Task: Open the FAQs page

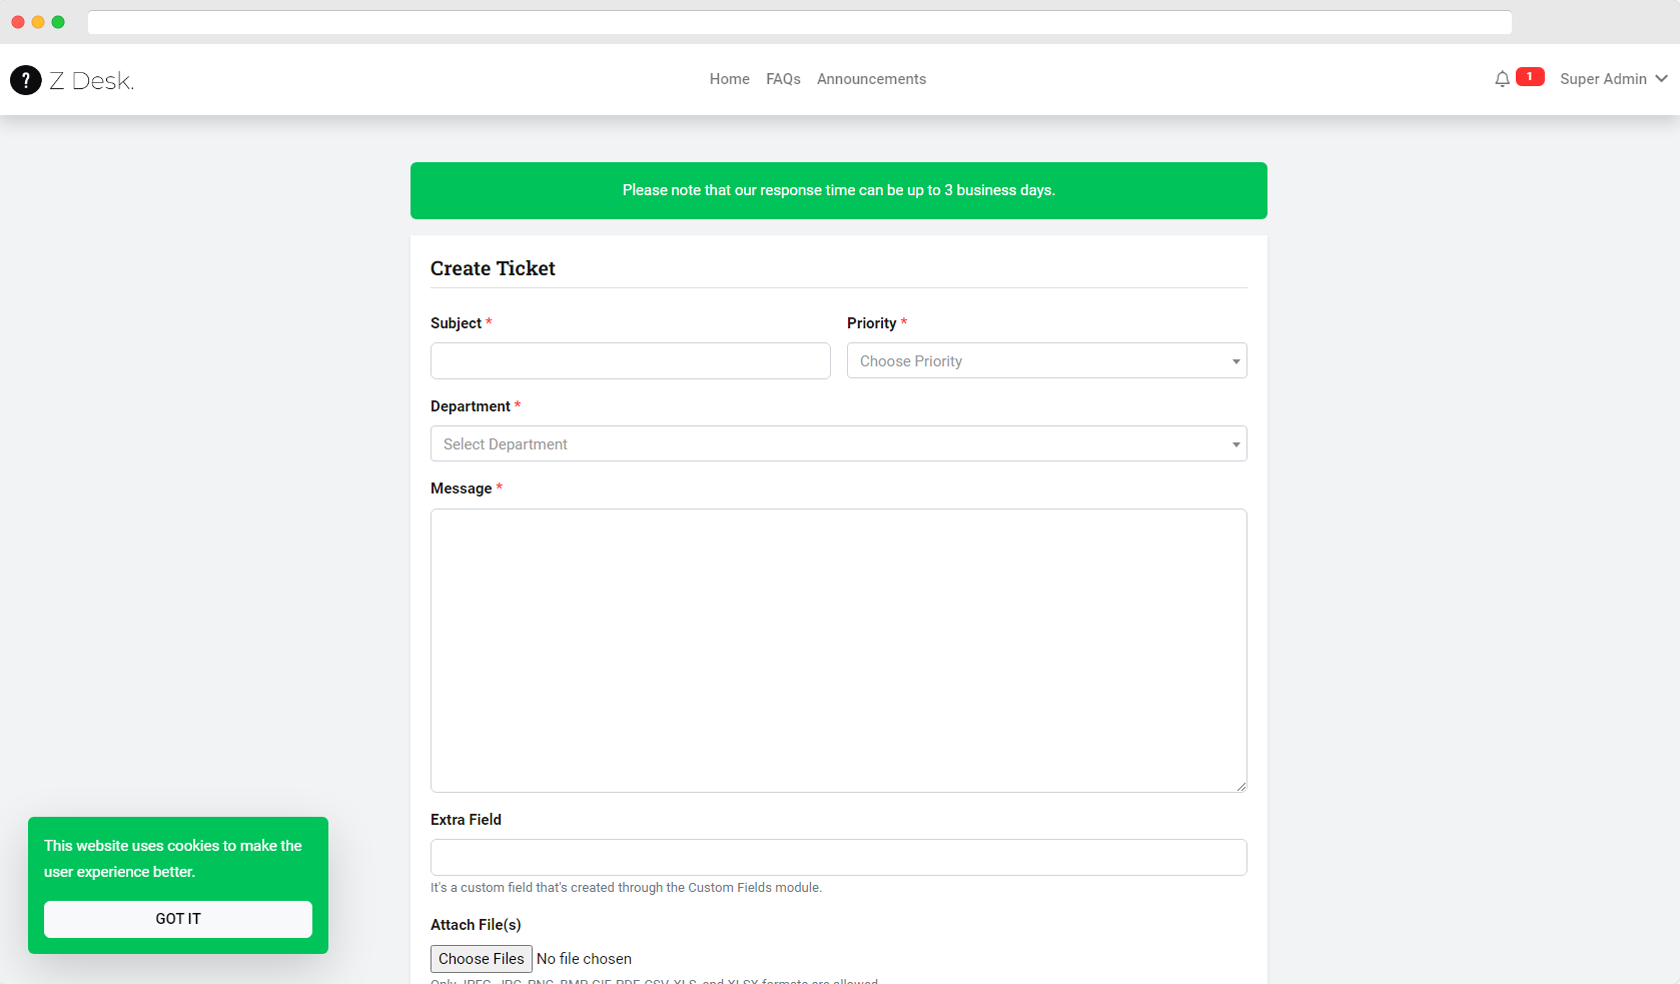Action: click(783, 79)
